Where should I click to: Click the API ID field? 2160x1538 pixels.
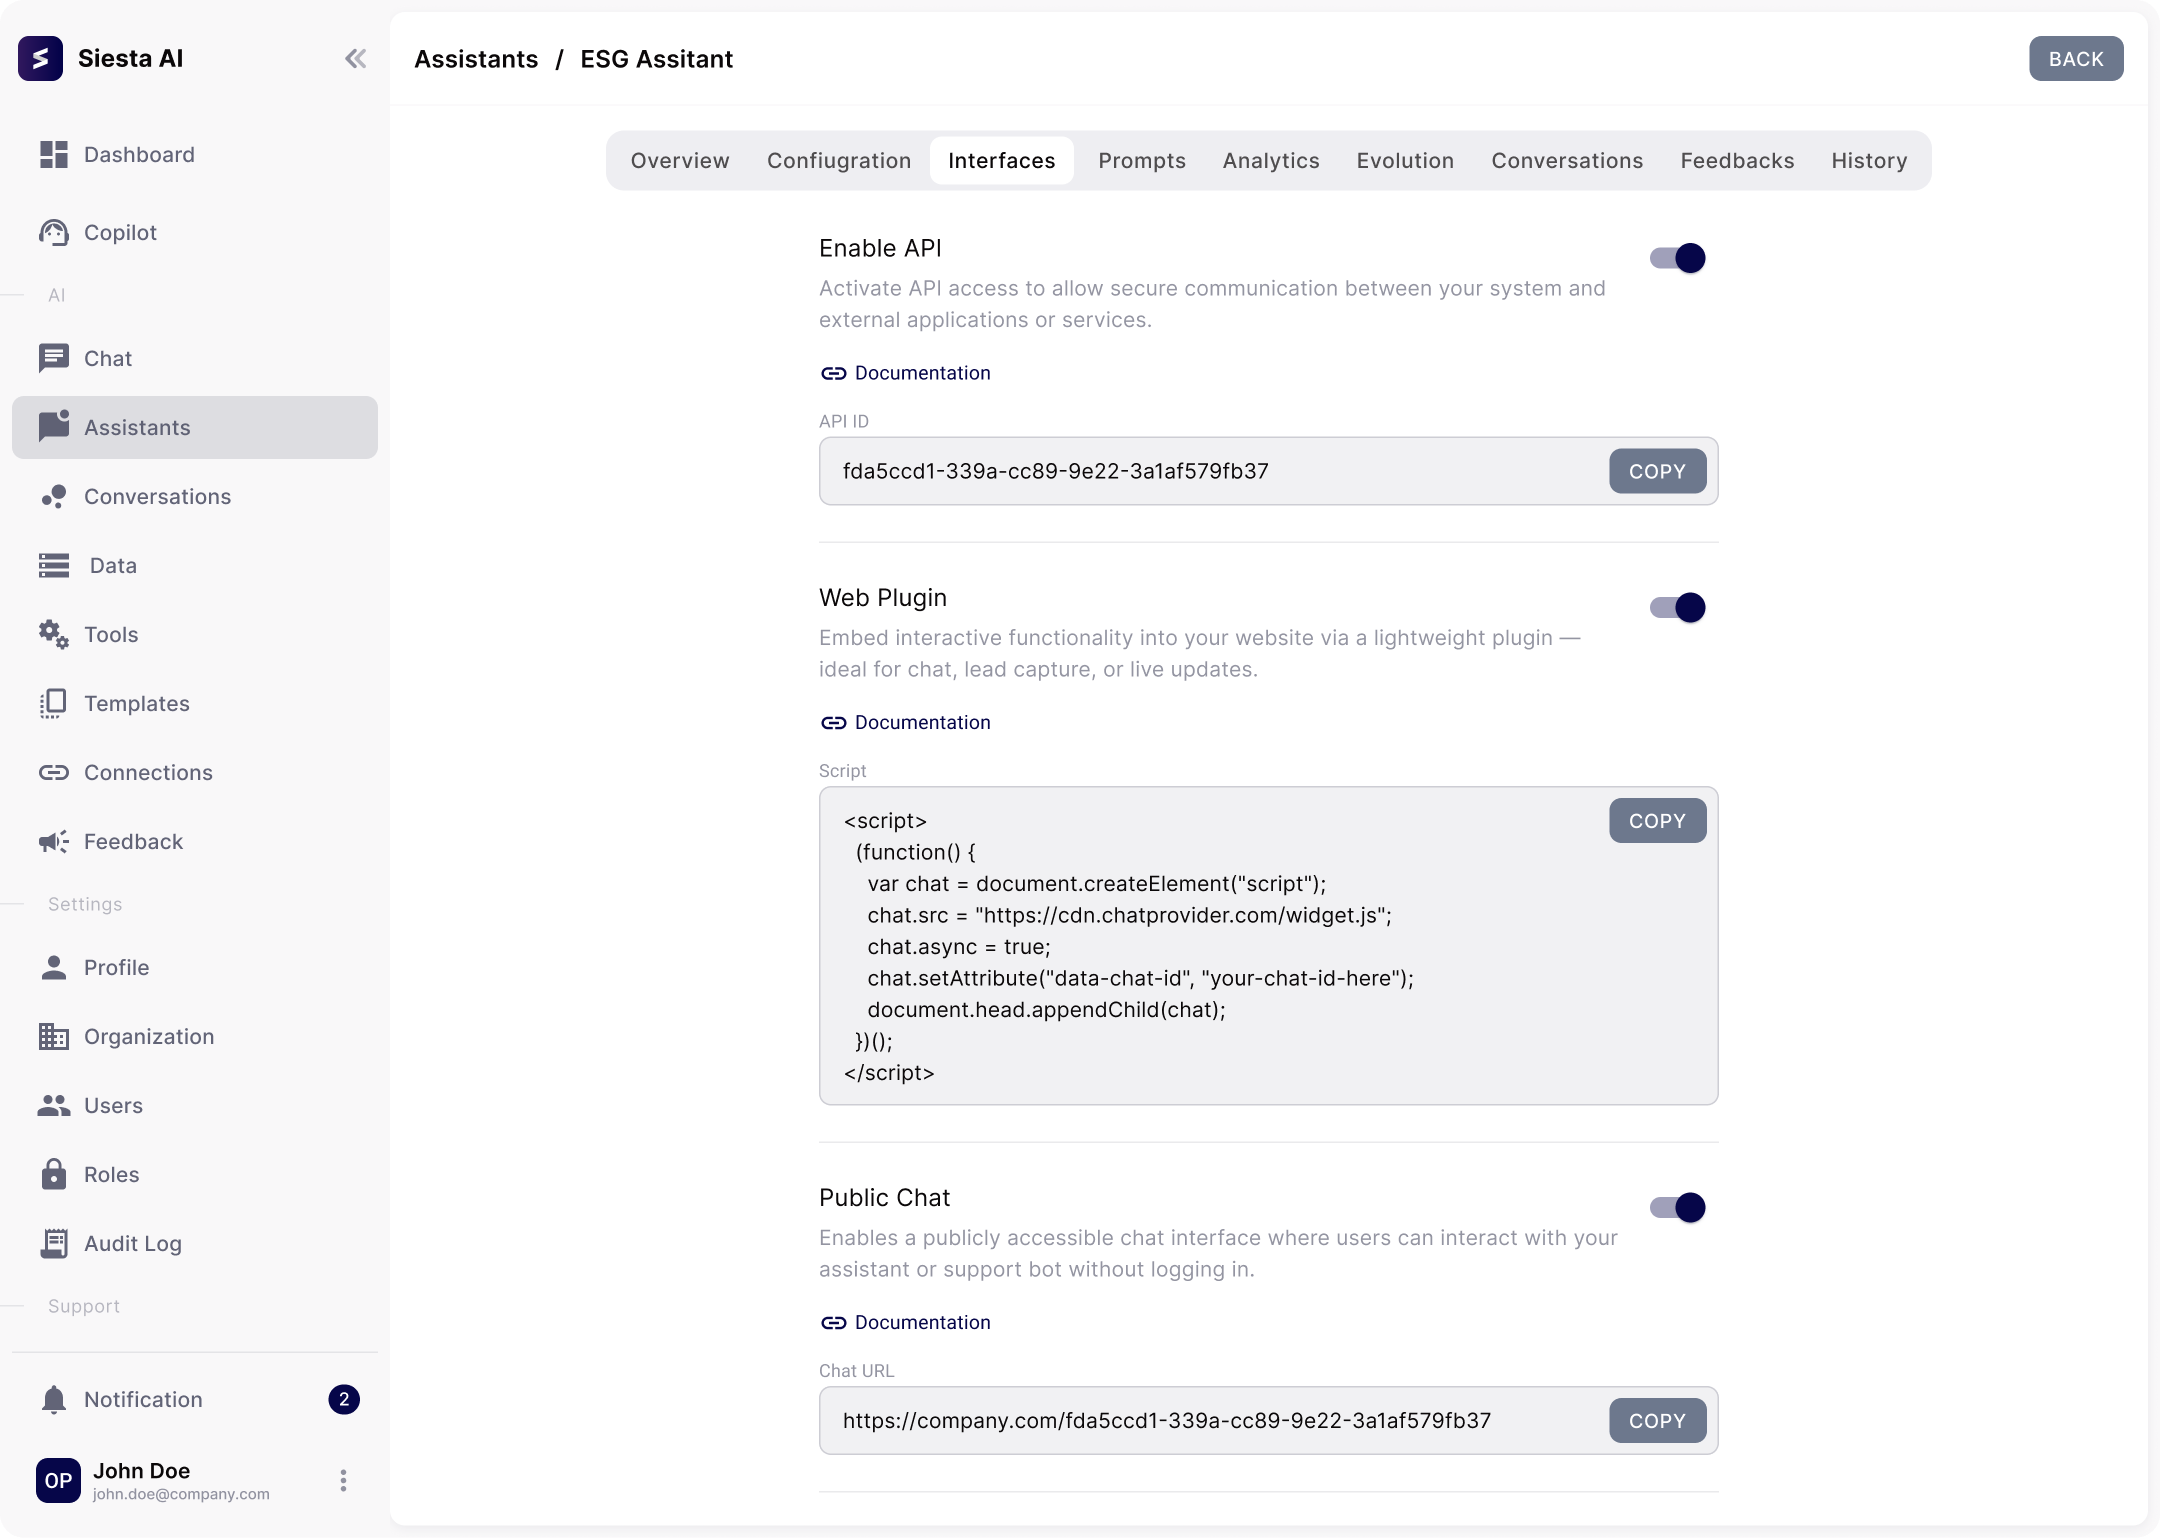point(1268,471)
